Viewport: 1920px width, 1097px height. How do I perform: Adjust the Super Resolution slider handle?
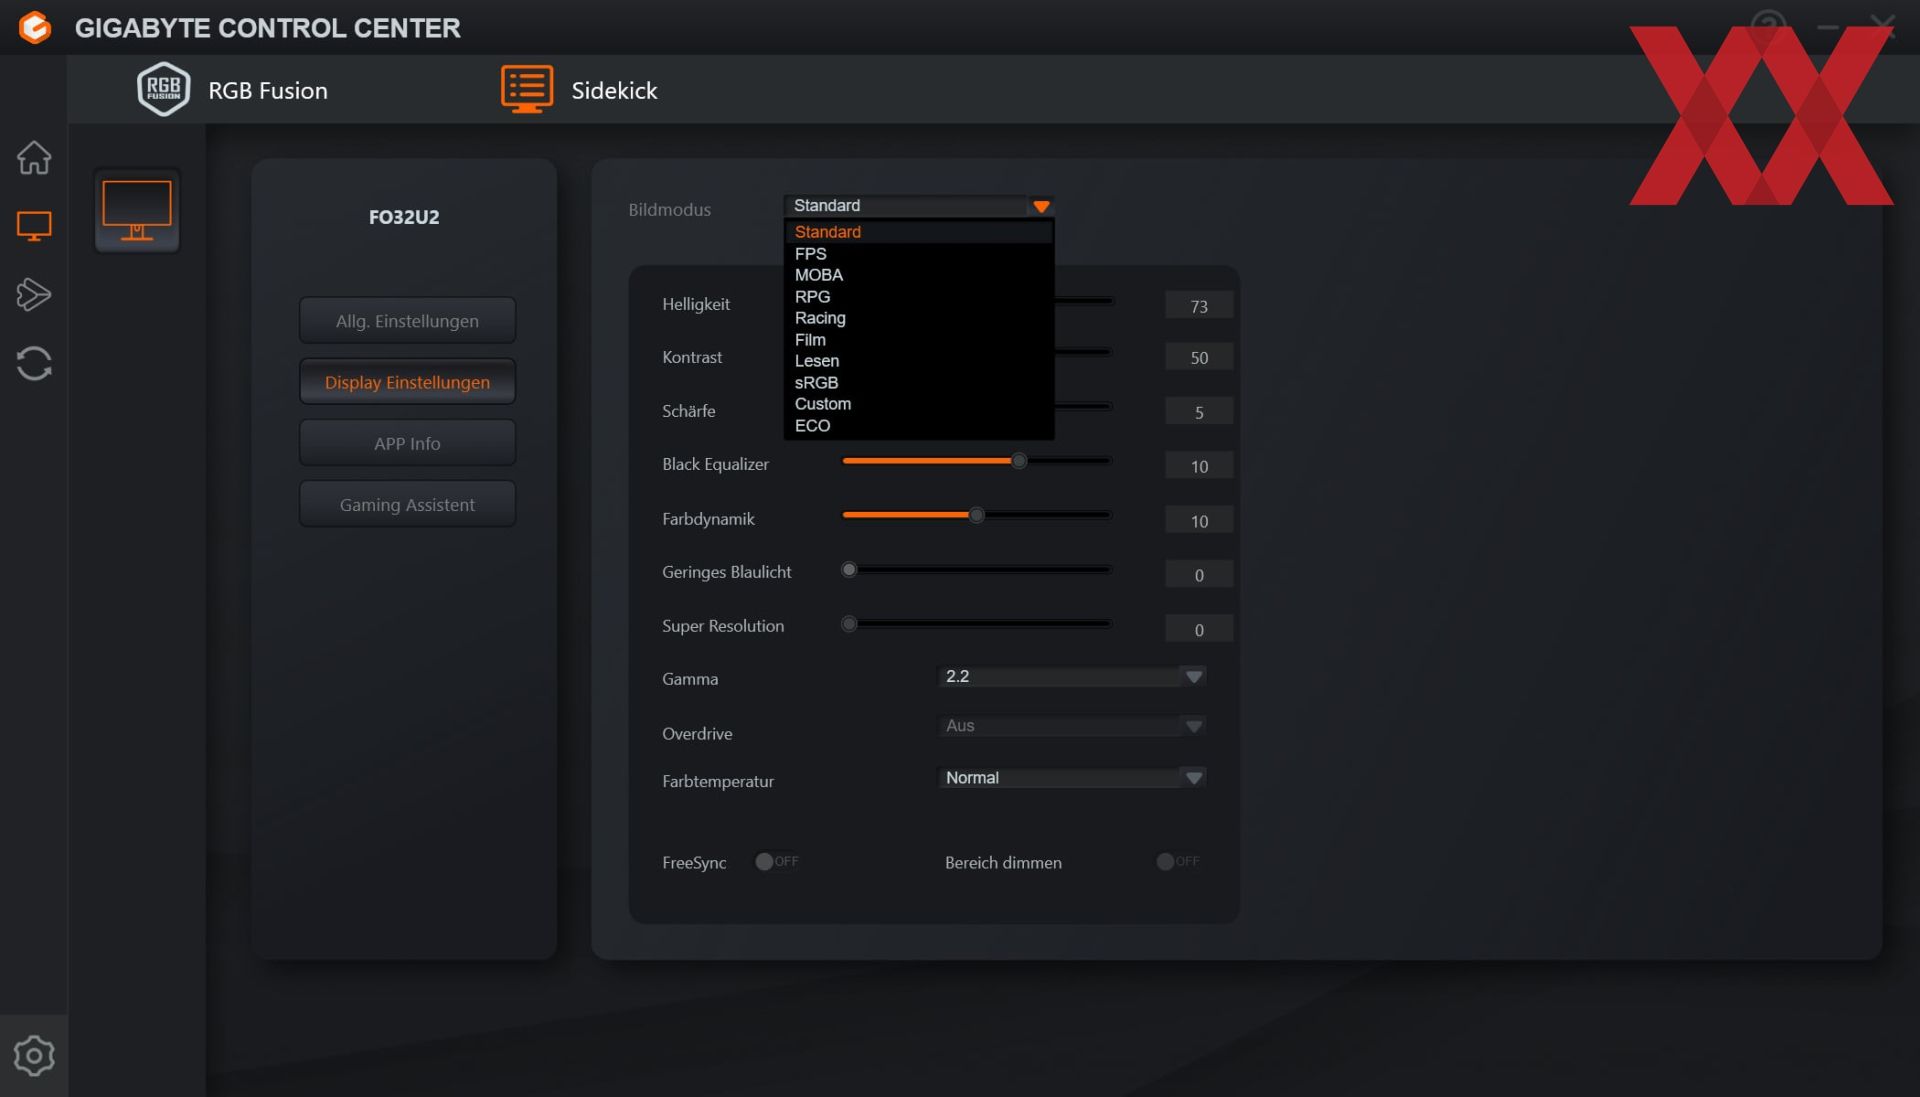(849, 624)
